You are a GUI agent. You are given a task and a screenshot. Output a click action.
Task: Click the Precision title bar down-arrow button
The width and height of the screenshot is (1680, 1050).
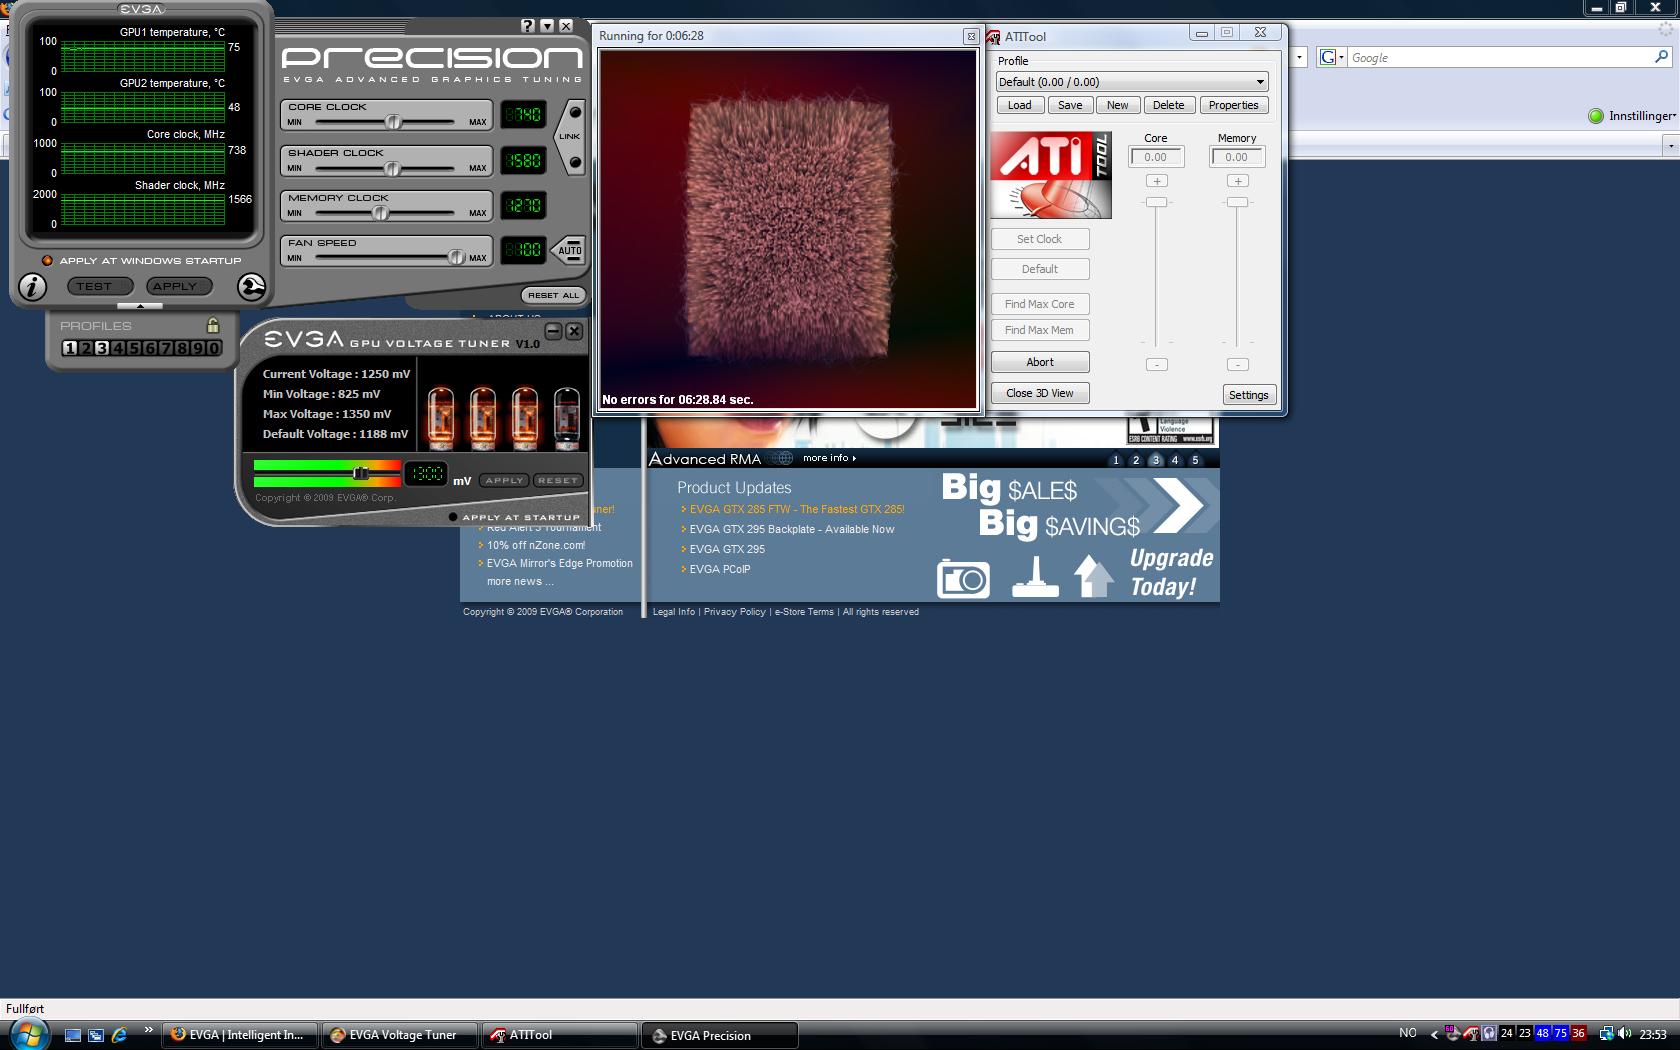tap(547, 26)
